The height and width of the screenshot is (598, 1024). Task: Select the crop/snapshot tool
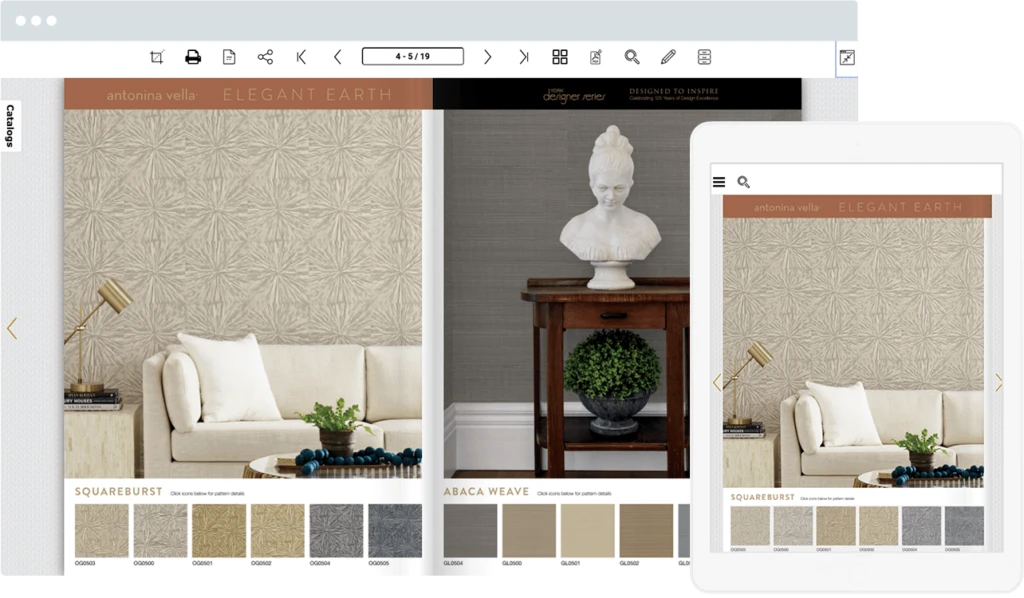click(x=155, y=56)
